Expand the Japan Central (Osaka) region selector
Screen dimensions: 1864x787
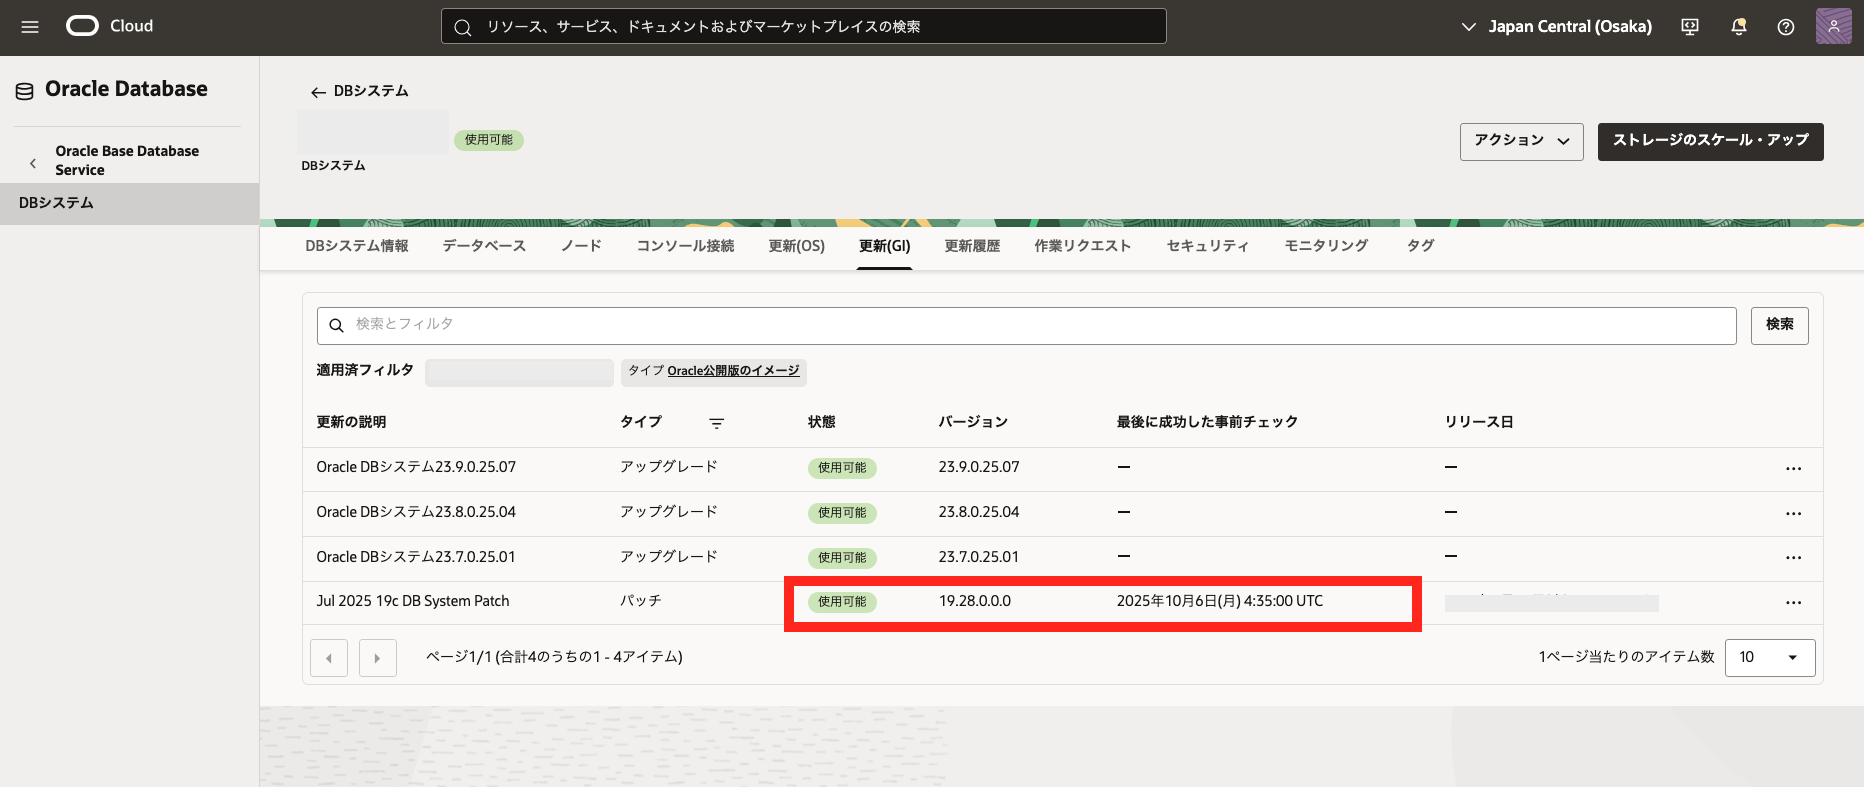[1556, 27]
